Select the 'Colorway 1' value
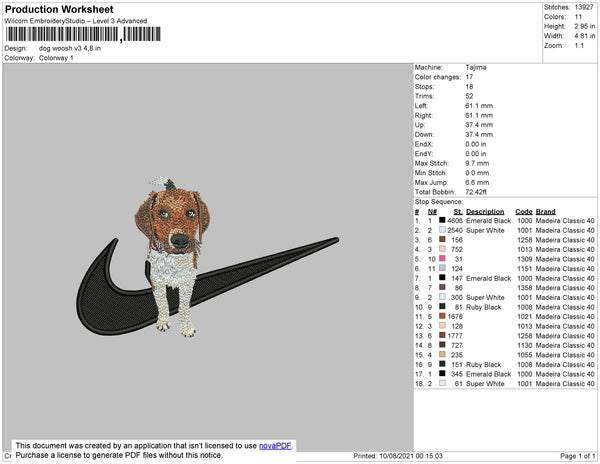Viewport: 600px width, 464px height. tap(56, 58)
